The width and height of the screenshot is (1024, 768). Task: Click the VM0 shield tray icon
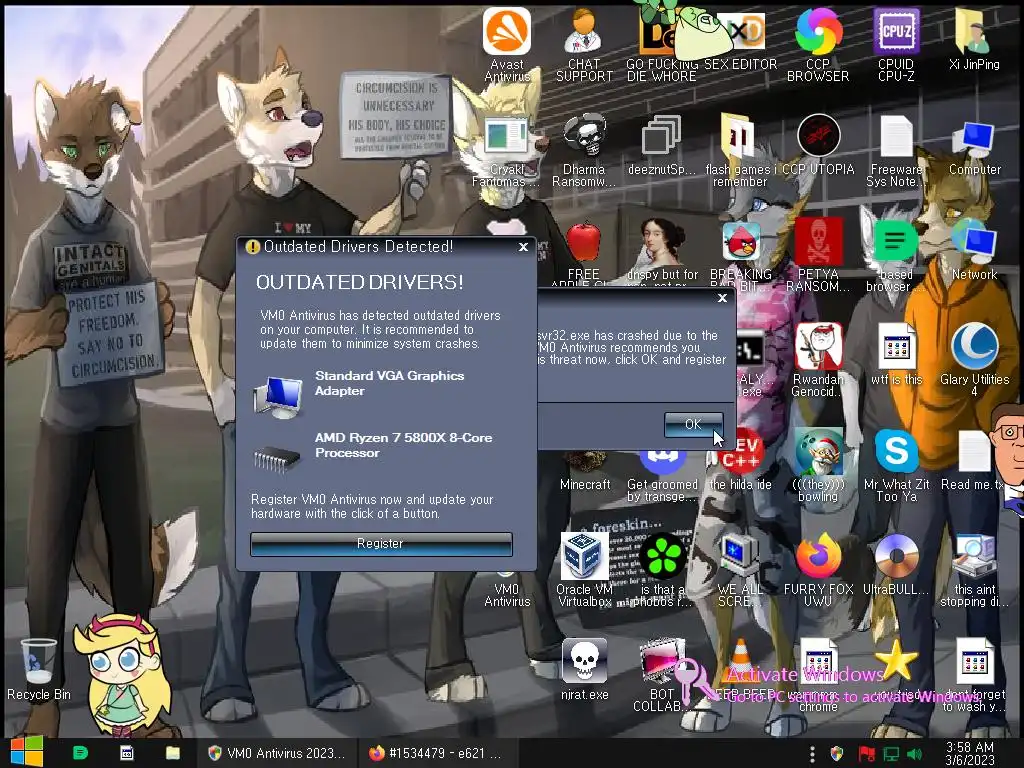837,754
